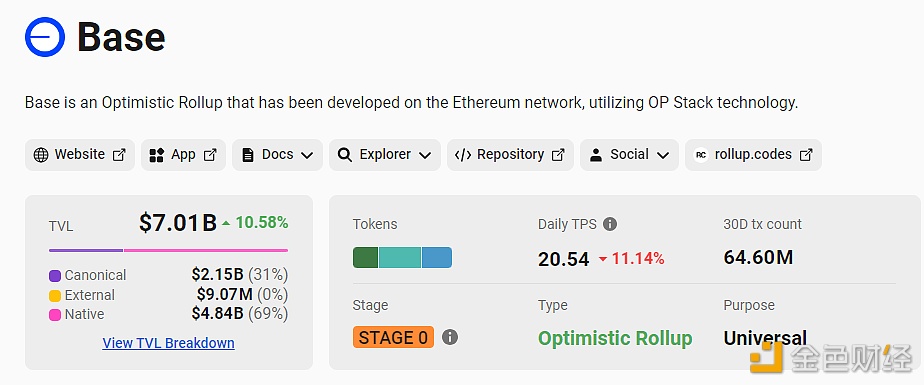Open the View TVL Breakdown link
924x385 pixels.
169,343
